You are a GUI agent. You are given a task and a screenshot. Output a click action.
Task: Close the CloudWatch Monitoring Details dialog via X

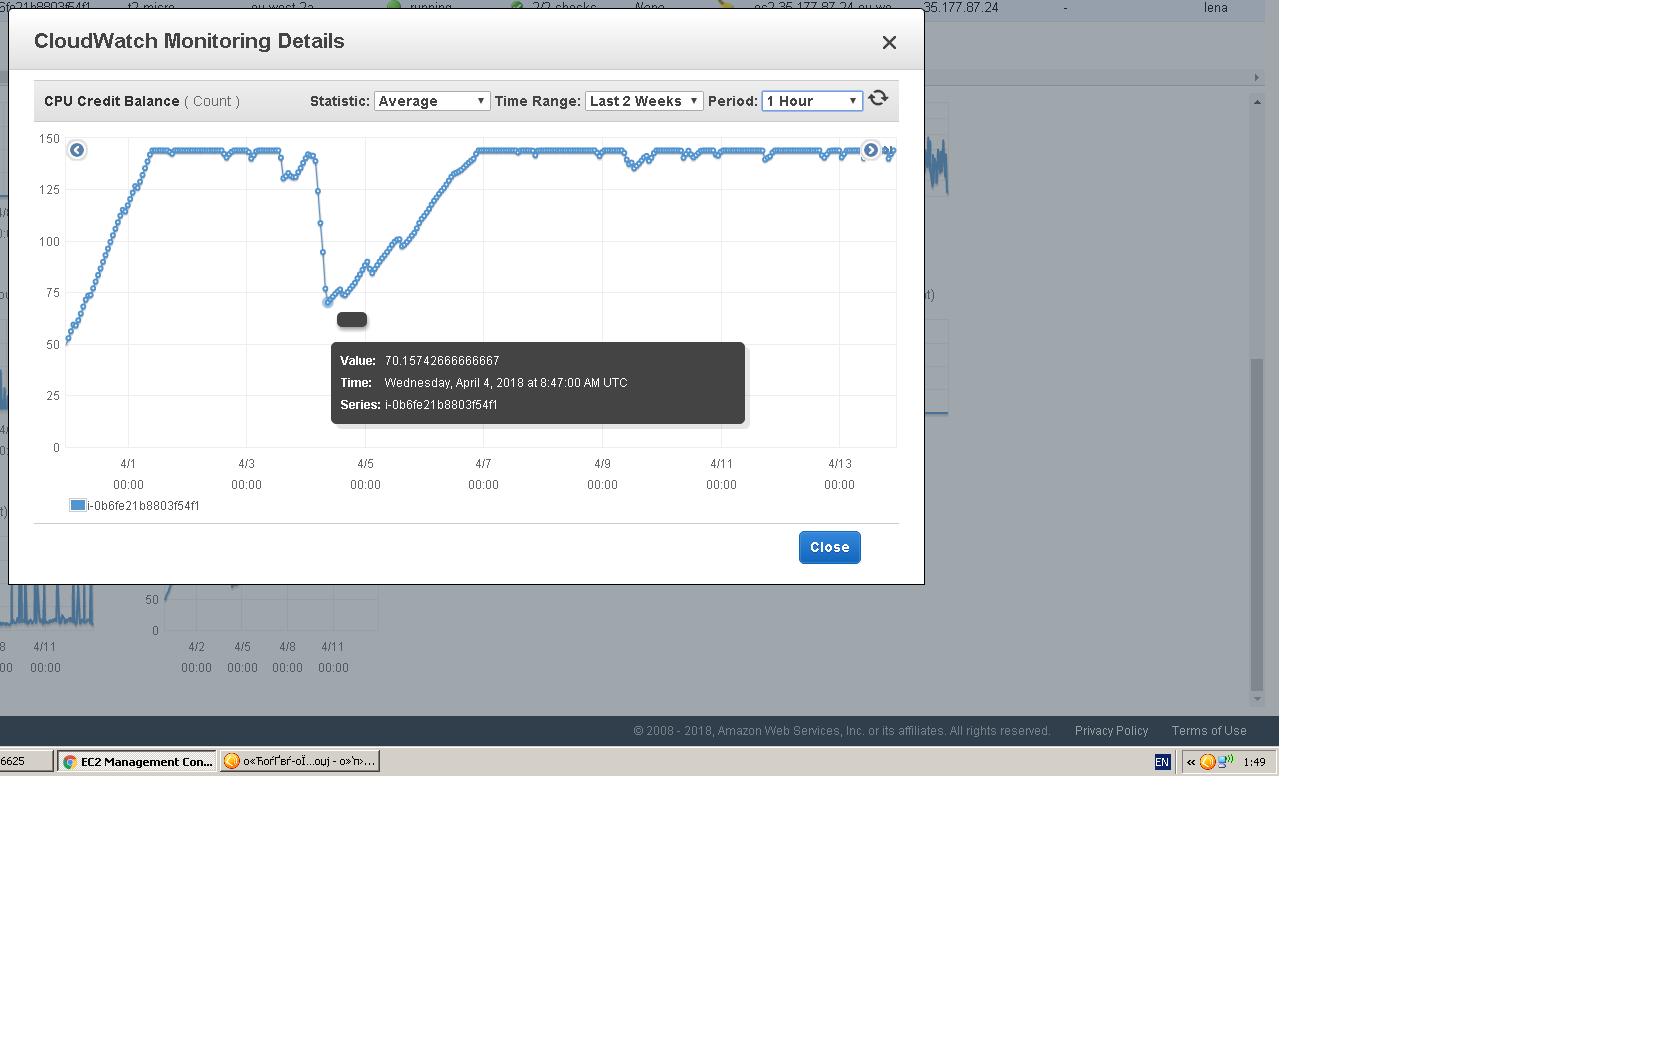[889, 42]
